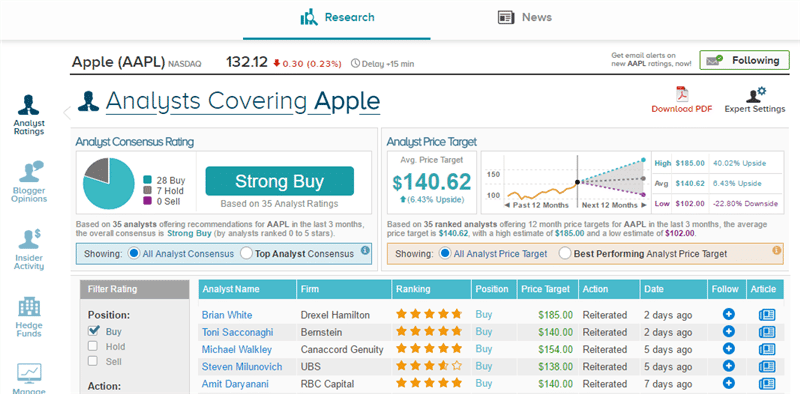Click the $154.00 price target cell
Viewport: 800px width, 394px height.
click(555, 350)
